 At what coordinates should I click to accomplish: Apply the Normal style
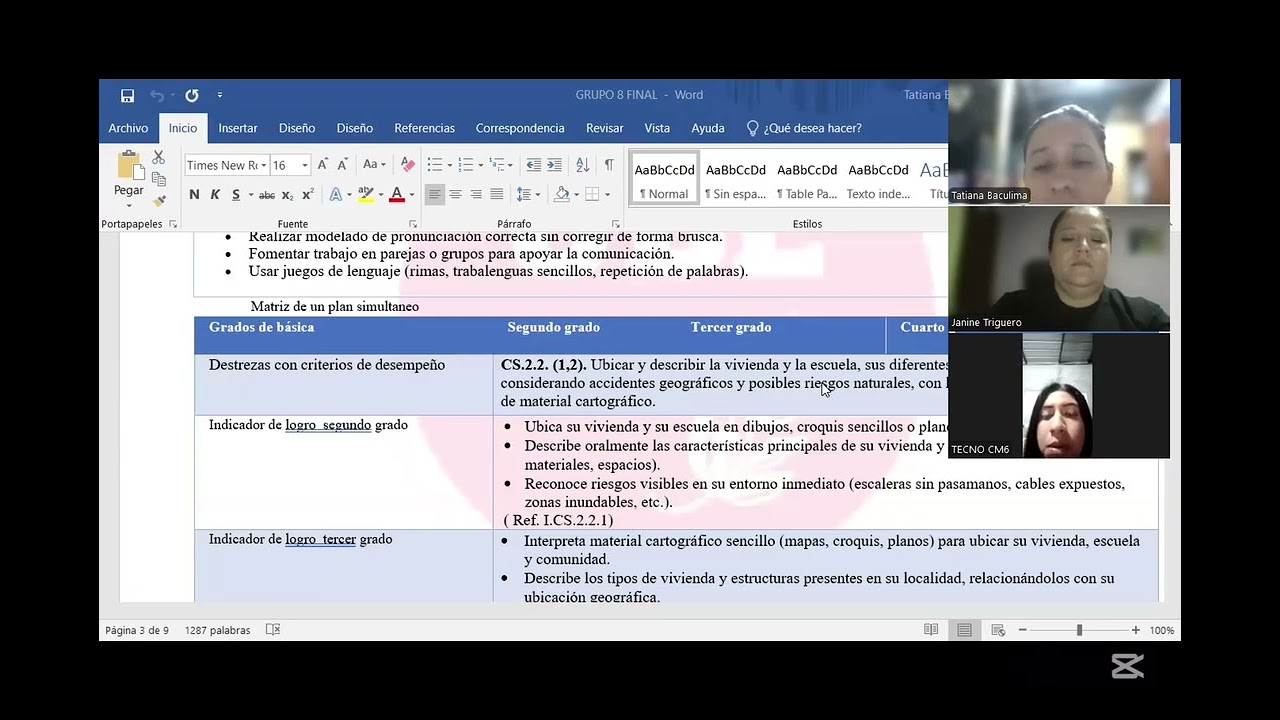click(x=665, y=179)
